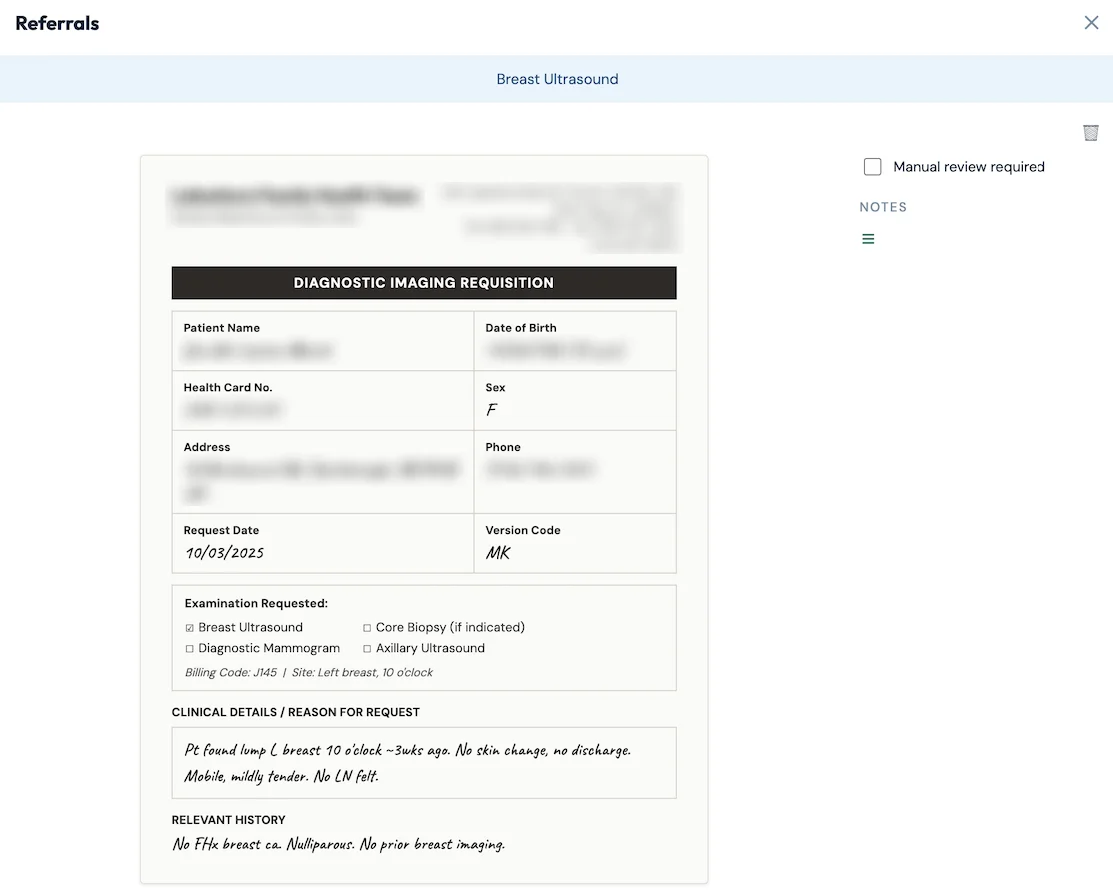Screen dimensions: 1113x893
Task: Click the NOTES section label
Action: click(x=883, y=207)
